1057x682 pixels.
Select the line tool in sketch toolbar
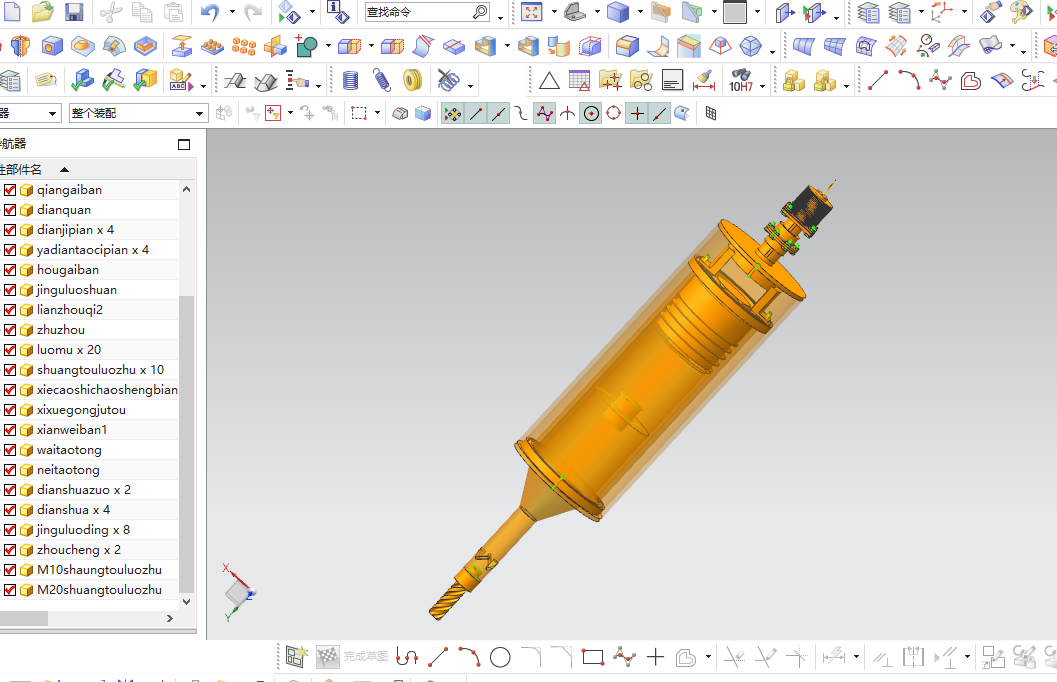point(438,656)
